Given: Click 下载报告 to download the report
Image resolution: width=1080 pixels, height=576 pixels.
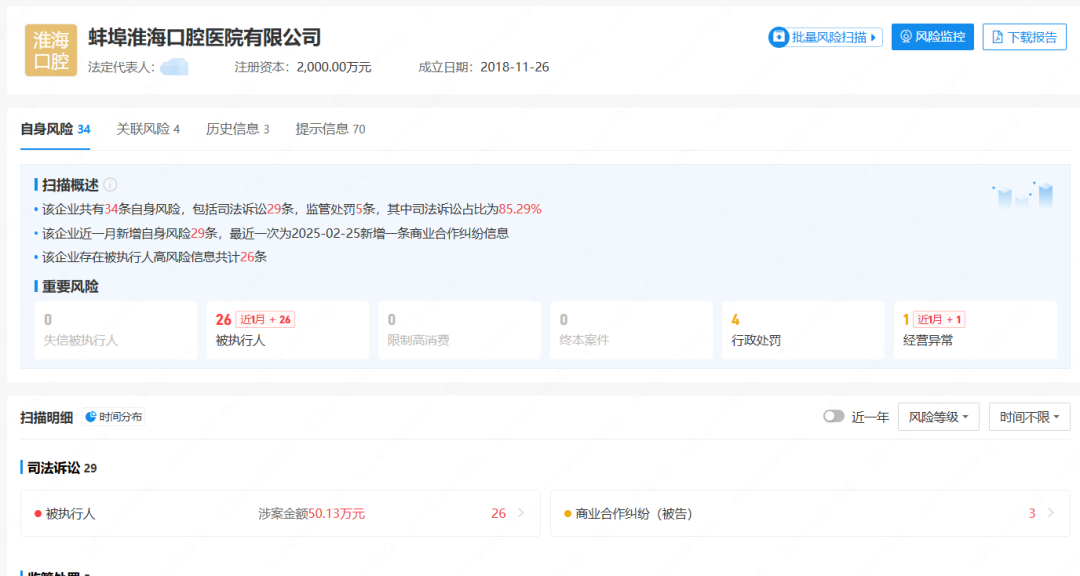Looking at the screenshot, I should [1025, 37].
